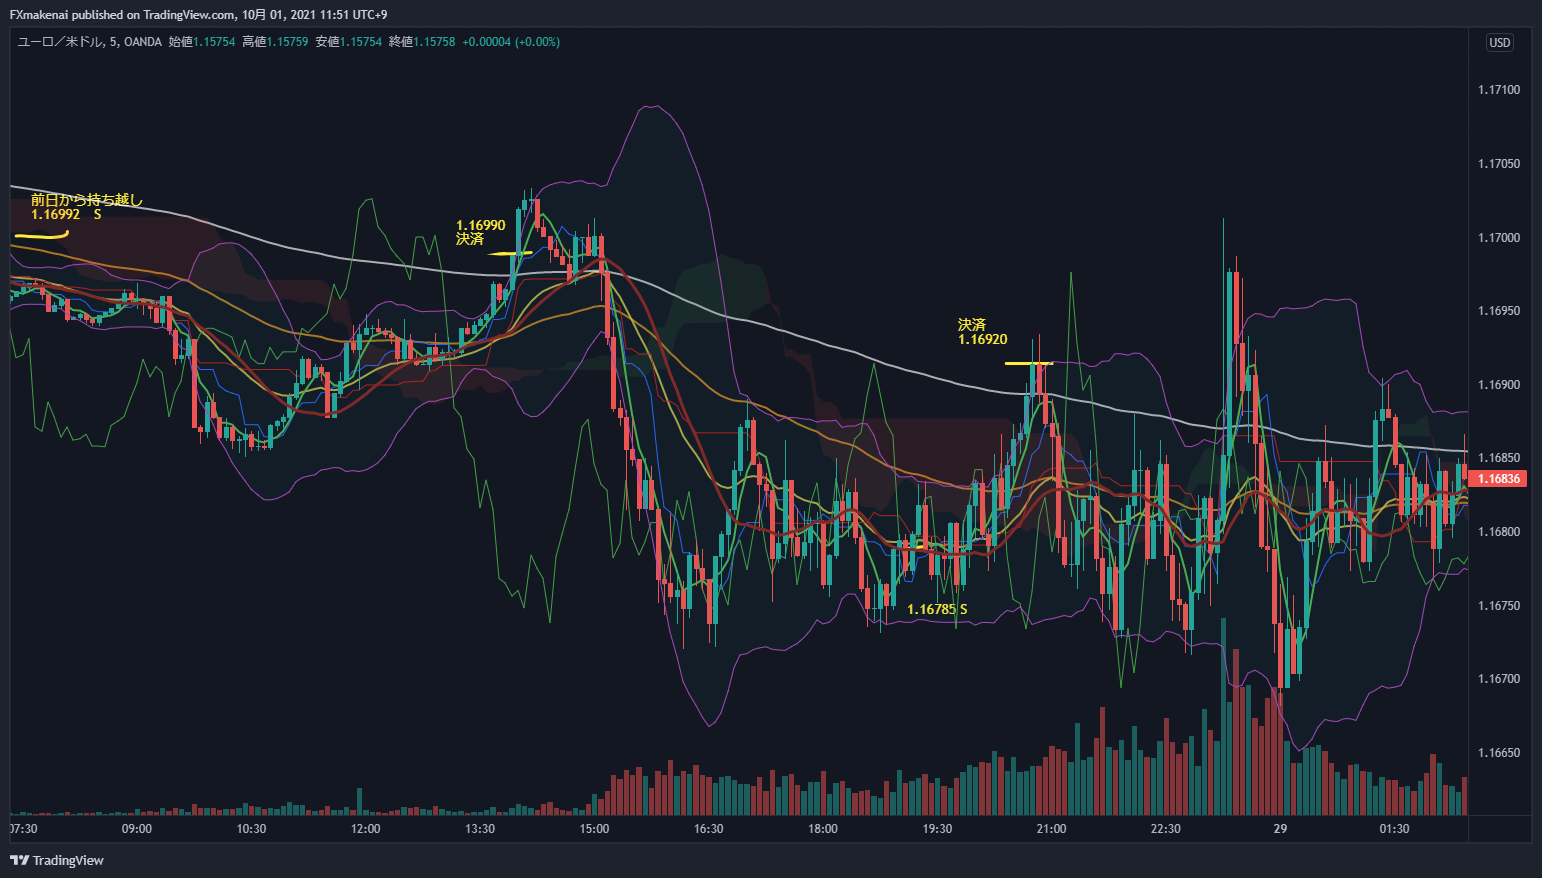
Task: Click the price axis label 1.17100
Action: click(1499, 90)
